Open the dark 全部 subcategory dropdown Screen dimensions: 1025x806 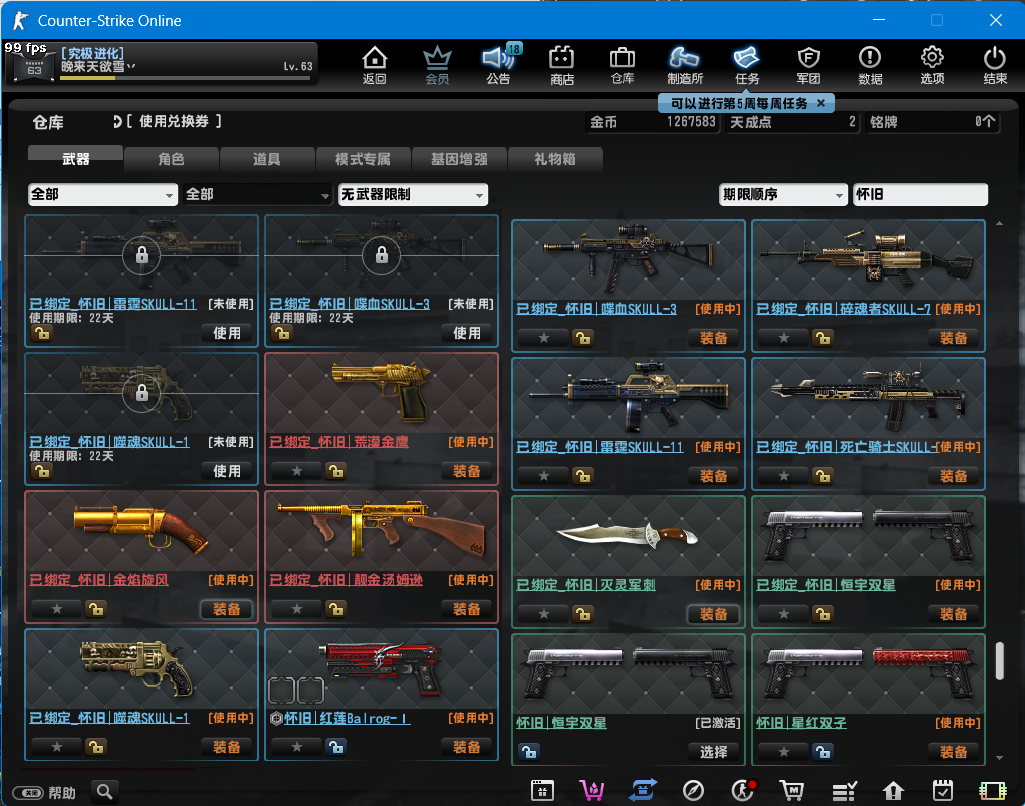tap(257, 194)
